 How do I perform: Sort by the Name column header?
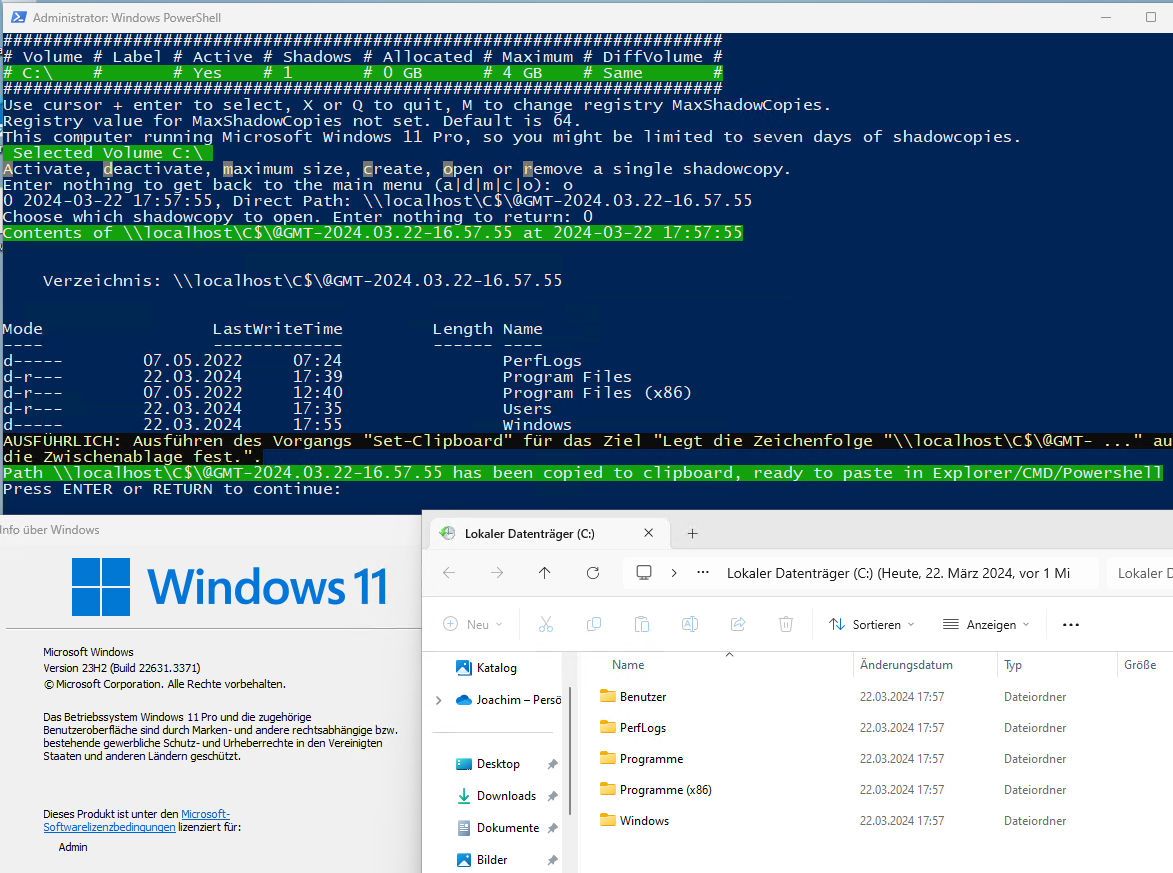click(x=628, y=665)
